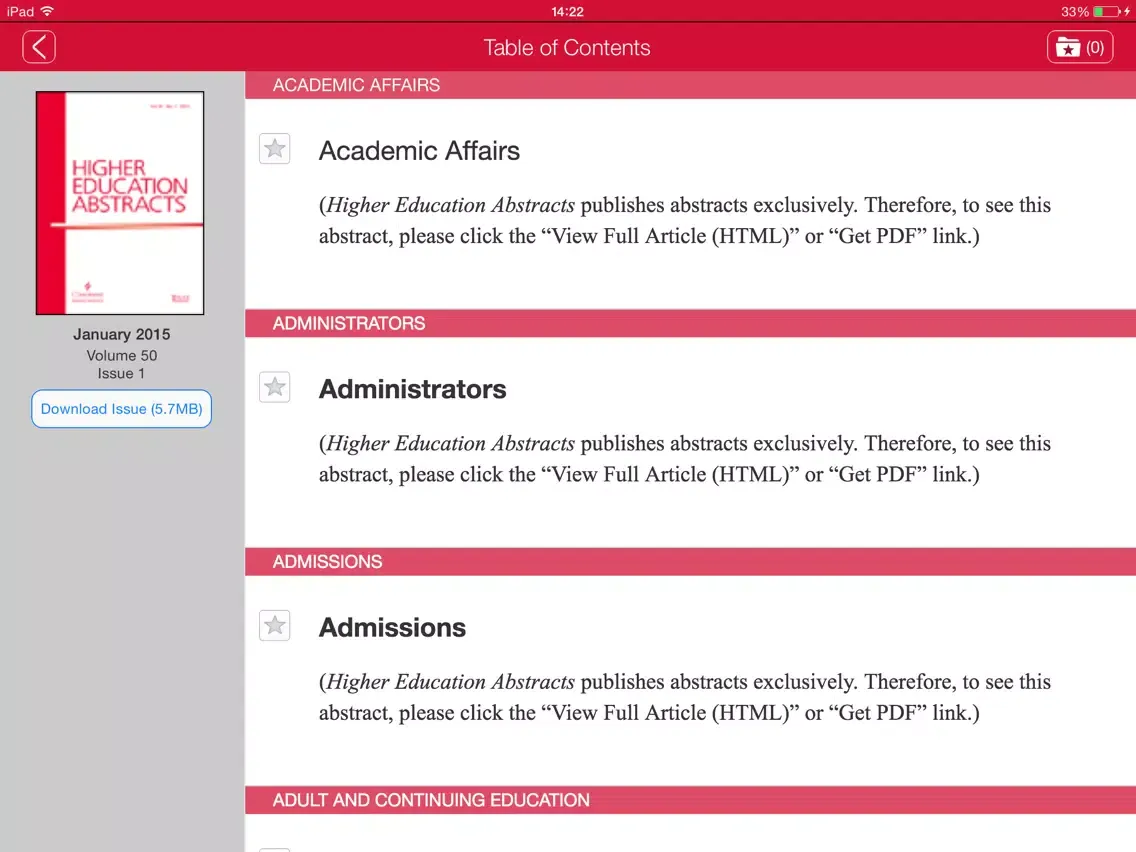Open the saved articles folder (0)
The image size is (1136, 852).
1079,47
